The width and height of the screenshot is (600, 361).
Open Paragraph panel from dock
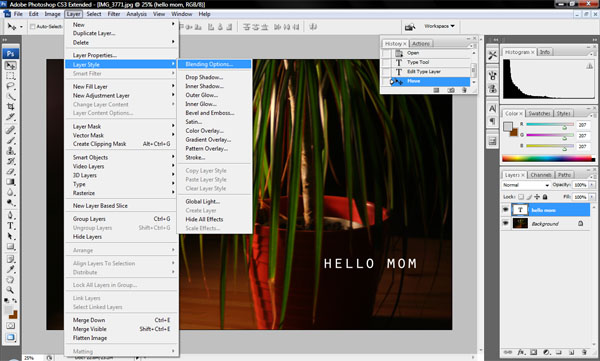(x=492, y=121)
